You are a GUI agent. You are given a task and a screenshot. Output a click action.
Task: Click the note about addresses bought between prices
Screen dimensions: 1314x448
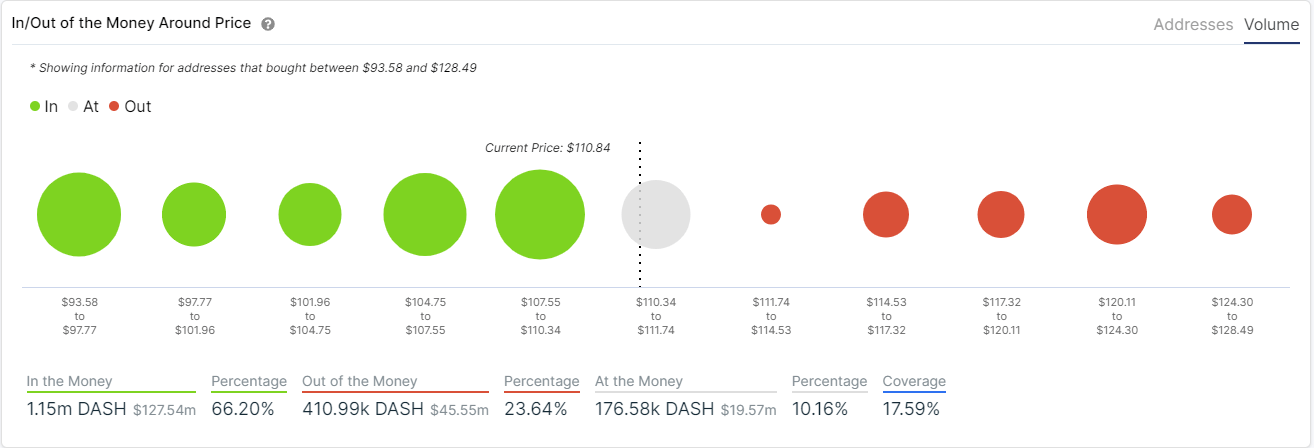tap(255, 67)
